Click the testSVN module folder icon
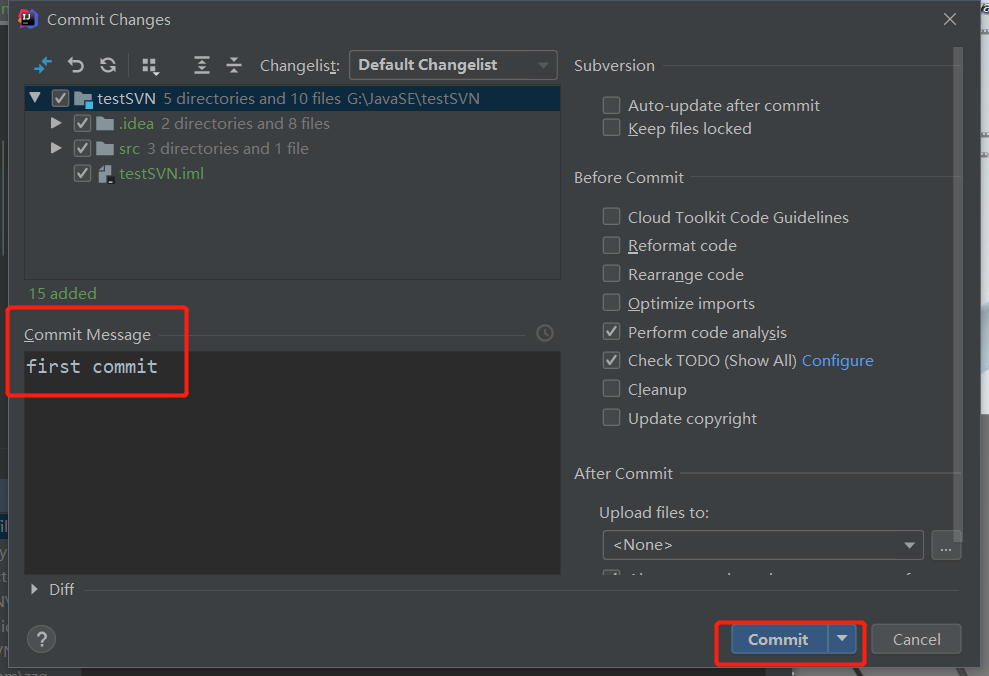 click(x=83, y=99)
